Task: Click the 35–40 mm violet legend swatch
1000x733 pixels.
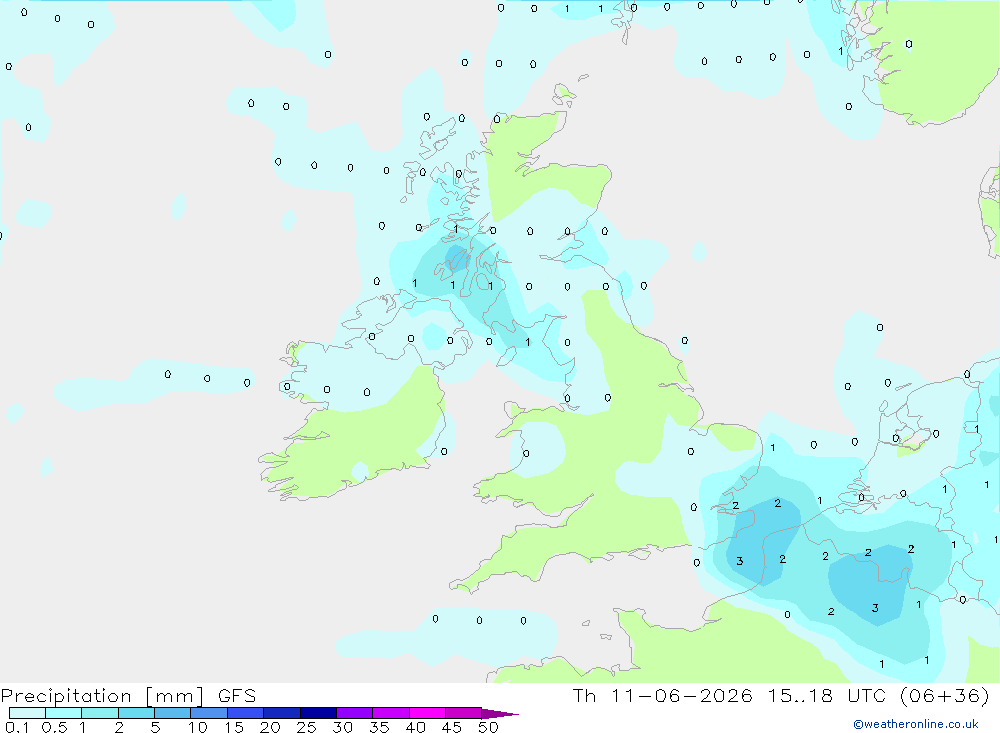Action: click(391, 713)
